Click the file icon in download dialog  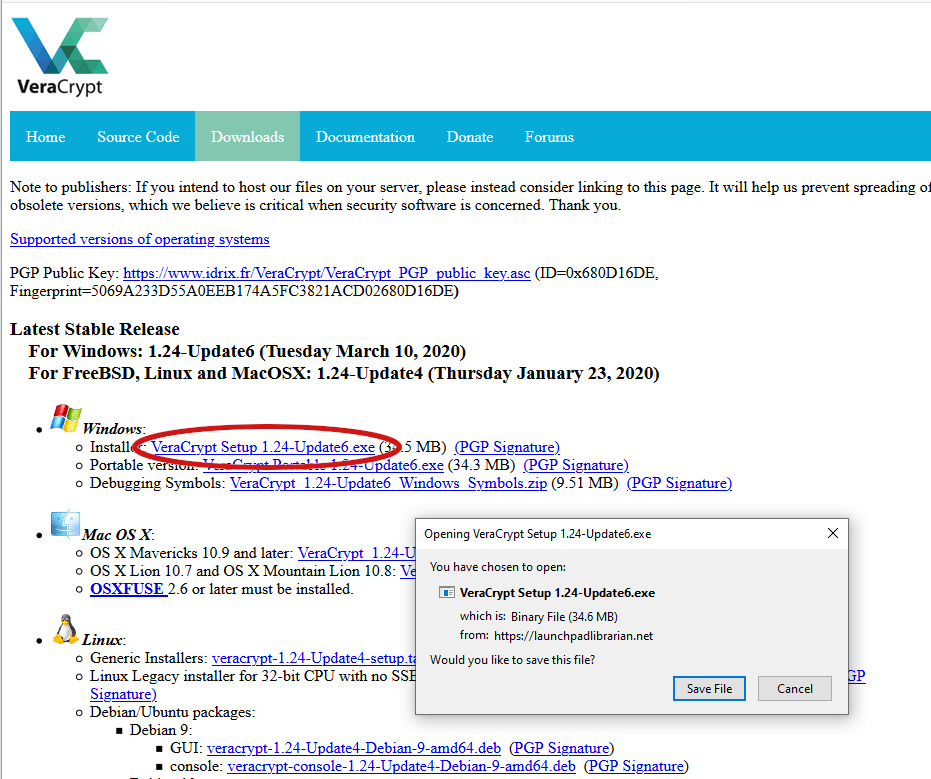[x=446, y=592]
